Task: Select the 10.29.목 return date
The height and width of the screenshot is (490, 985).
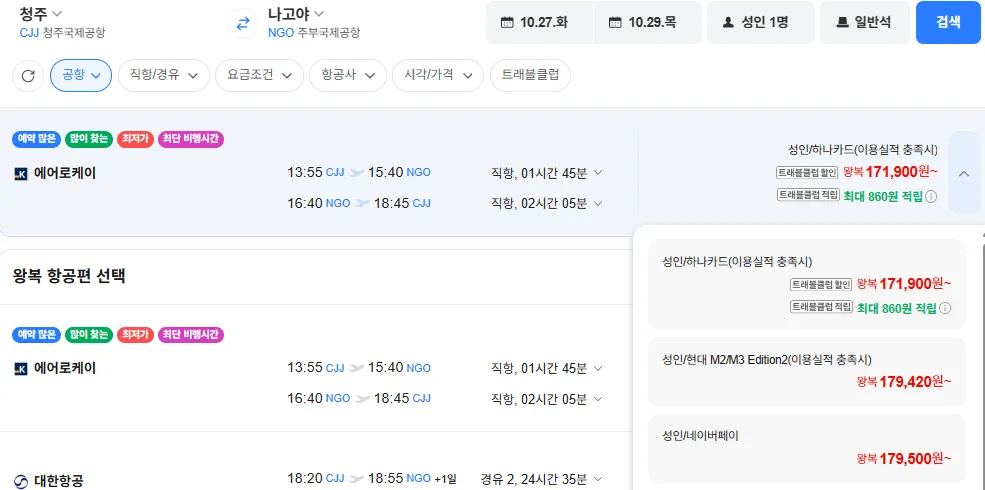Action: tap(648, 23)
